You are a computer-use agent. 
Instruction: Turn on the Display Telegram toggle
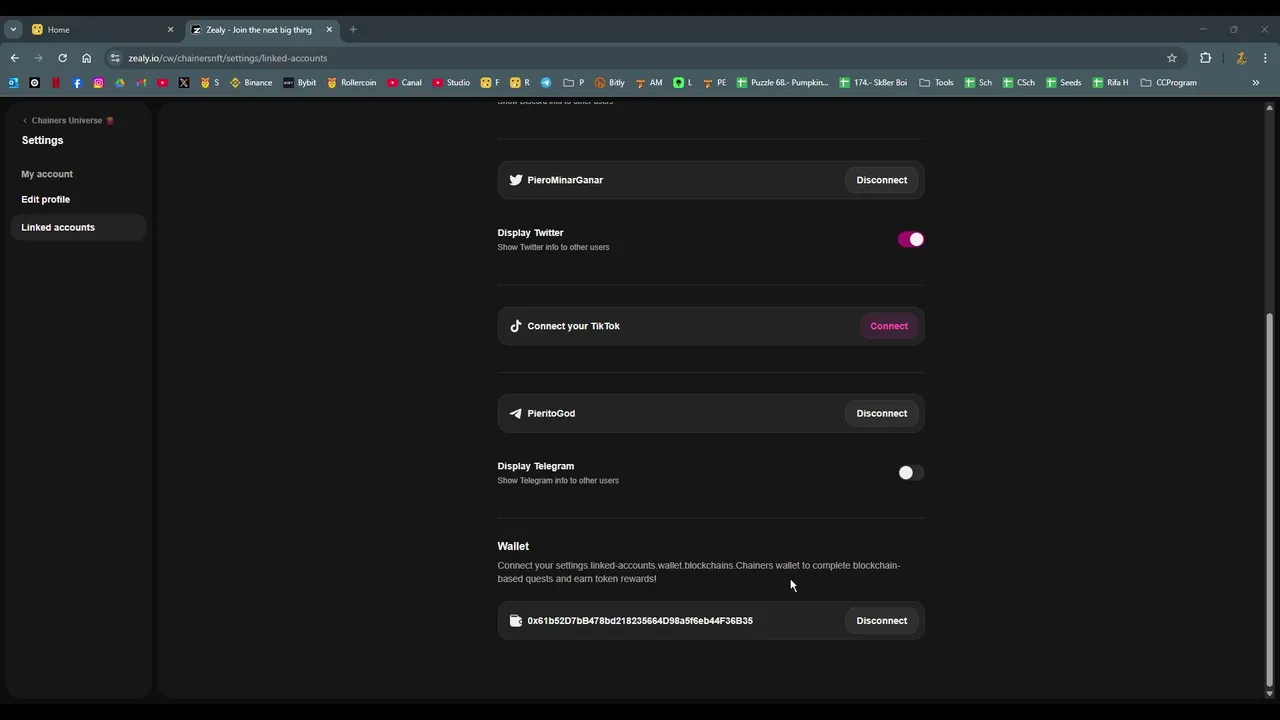coord(910,473)
